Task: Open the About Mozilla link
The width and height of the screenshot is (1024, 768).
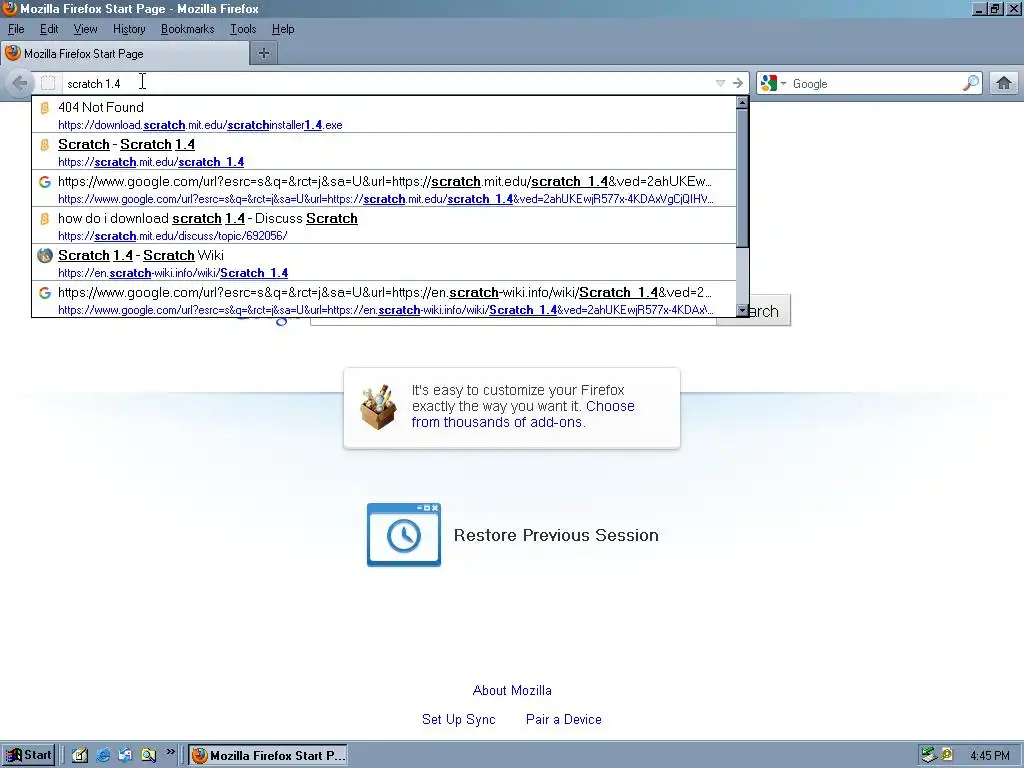Action: (x=512, y=690)
